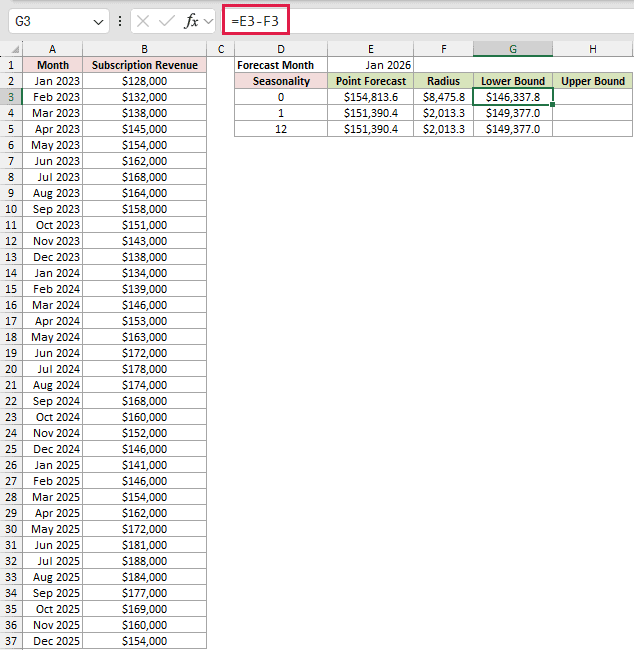The image size is (634, 650).
Task: Select column H header
Action: pyautogui.click(x=593, y=49)
